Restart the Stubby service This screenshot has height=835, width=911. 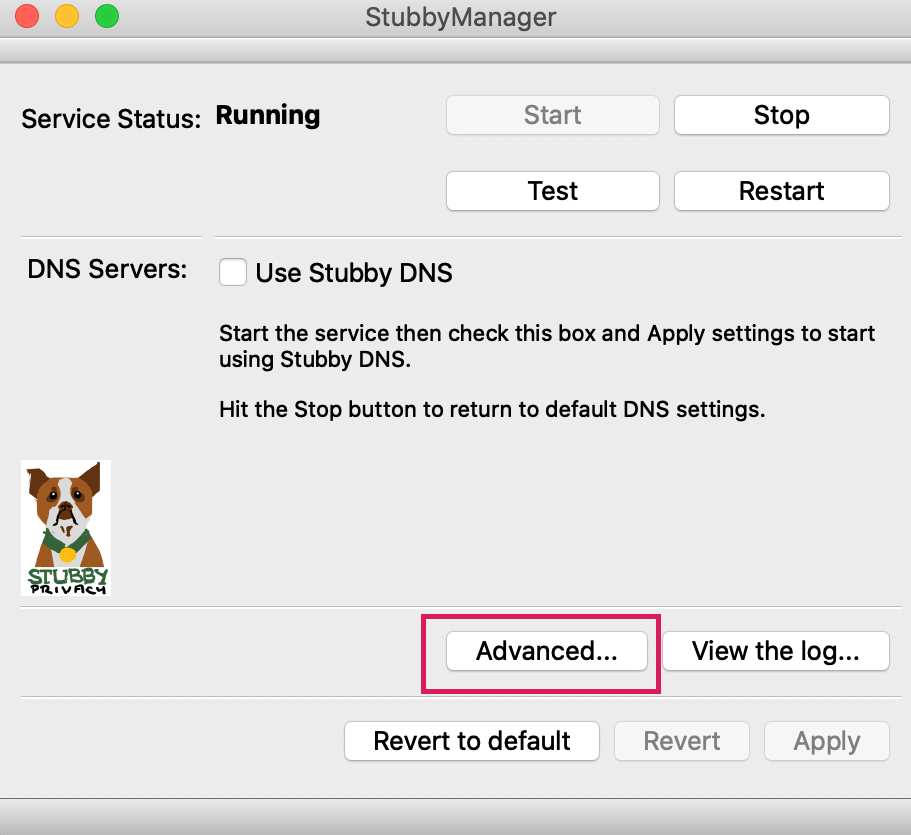(781, 191)
